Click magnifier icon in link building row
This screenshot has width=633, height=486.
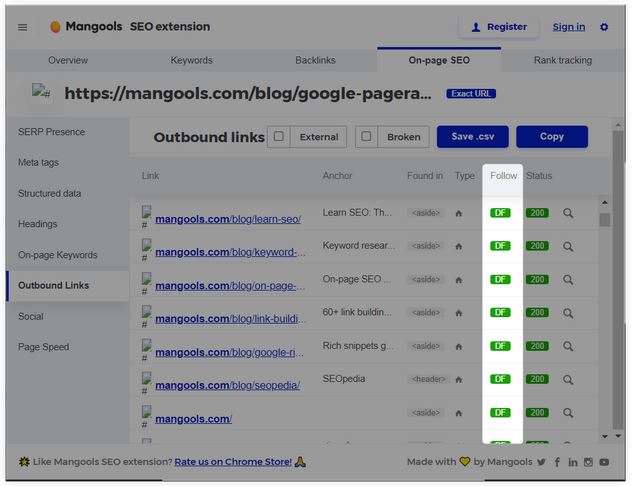pos(568,313)
